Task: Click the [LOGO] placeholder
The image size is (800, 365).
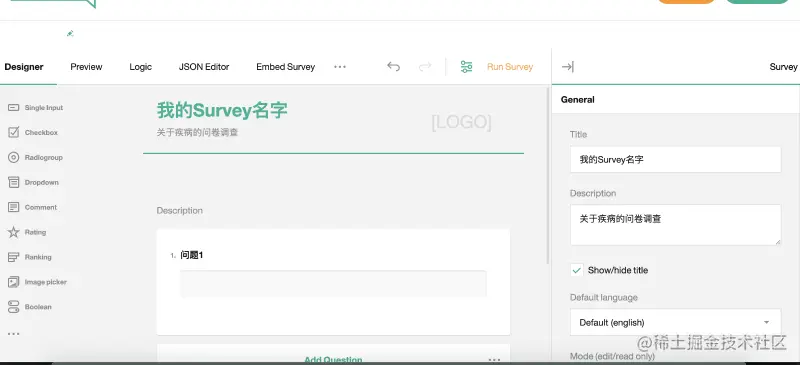Action: 461,122
